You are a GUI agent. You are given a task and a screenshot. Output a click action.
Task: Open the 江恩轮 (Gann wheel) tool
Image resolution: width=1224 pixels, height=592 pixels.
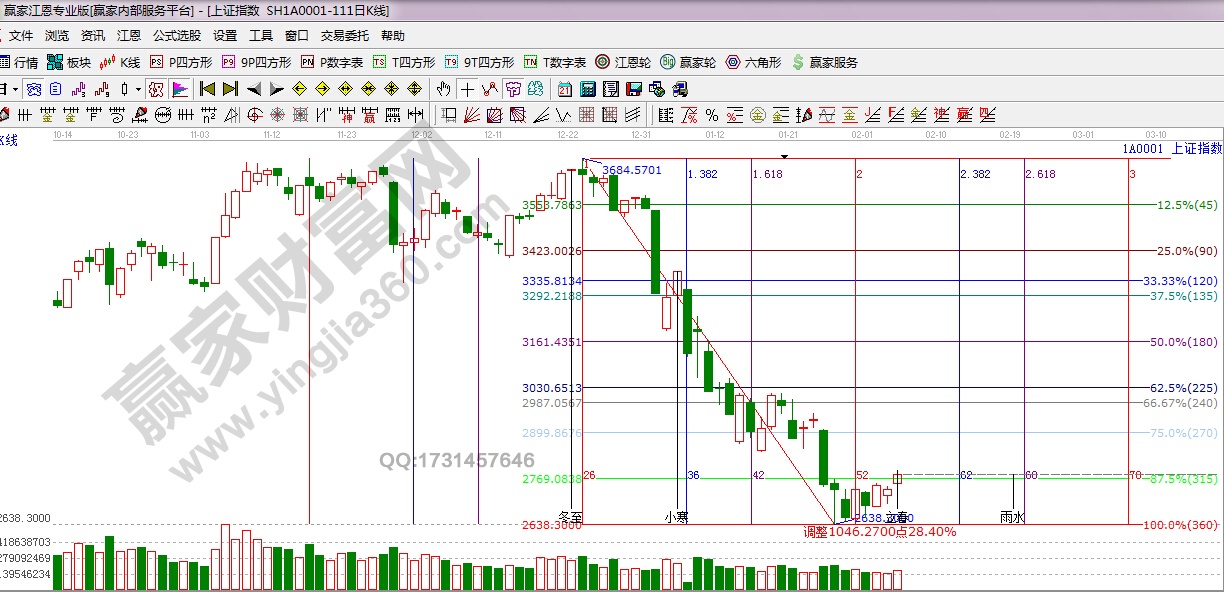point(624,62)
